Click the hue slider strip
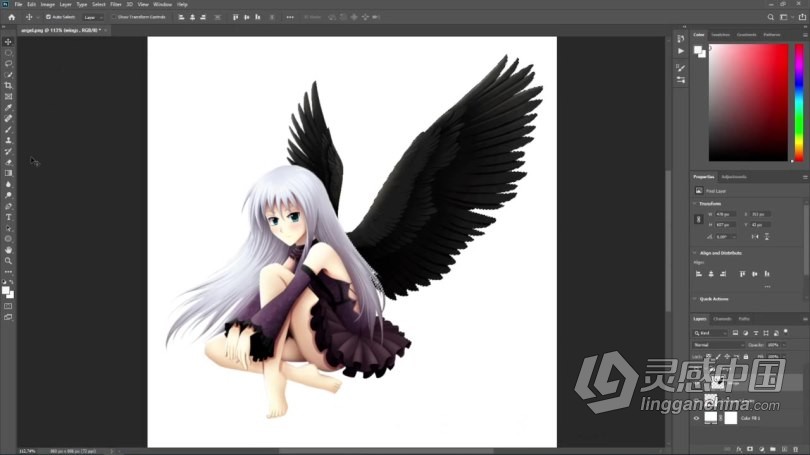Screen dimensions: 810x455 click(x=799, y=102)
